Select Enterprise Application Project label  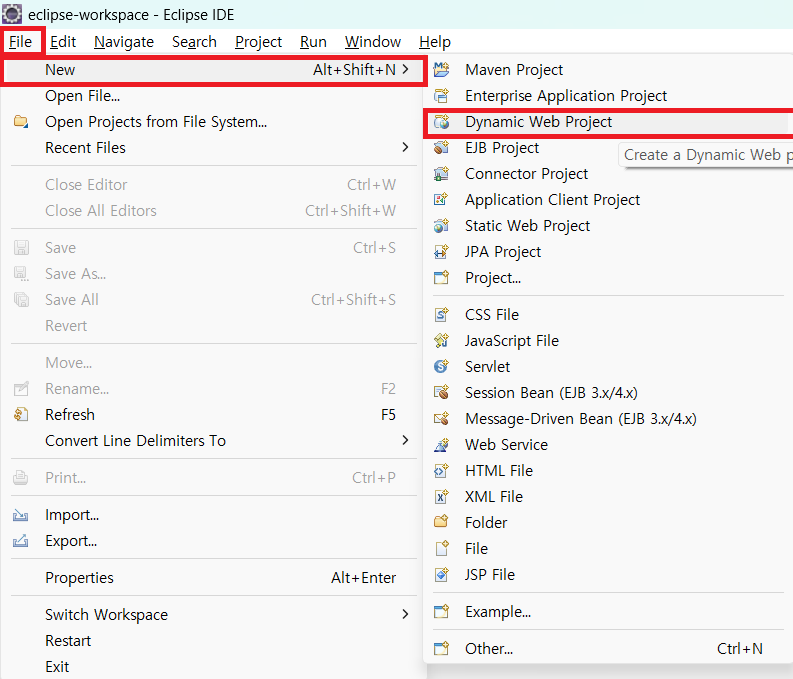point(566,96)
